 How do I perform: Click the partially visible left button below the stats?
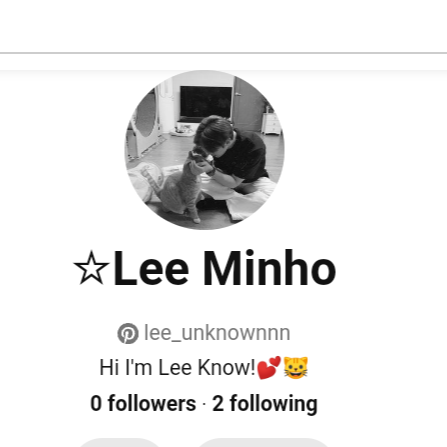[118, 443]
